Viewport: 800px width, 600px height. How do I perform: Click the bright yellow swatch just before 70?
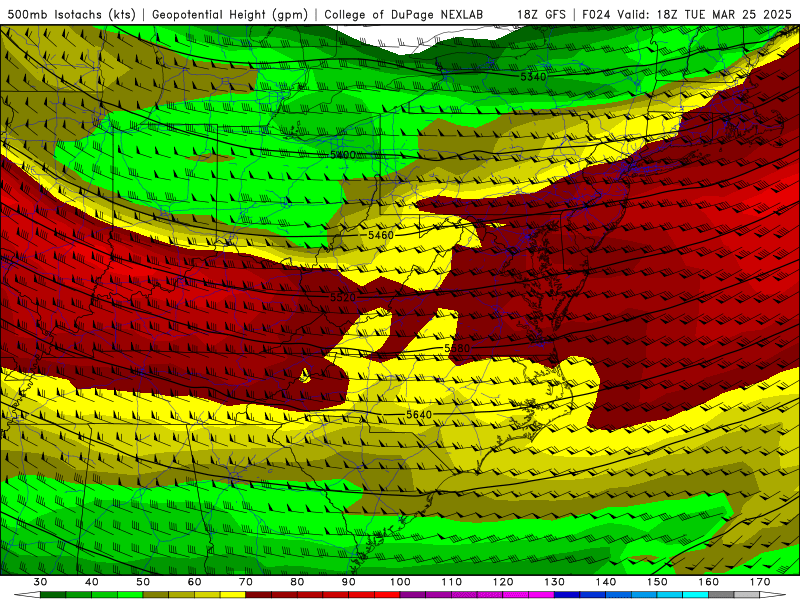233,595
